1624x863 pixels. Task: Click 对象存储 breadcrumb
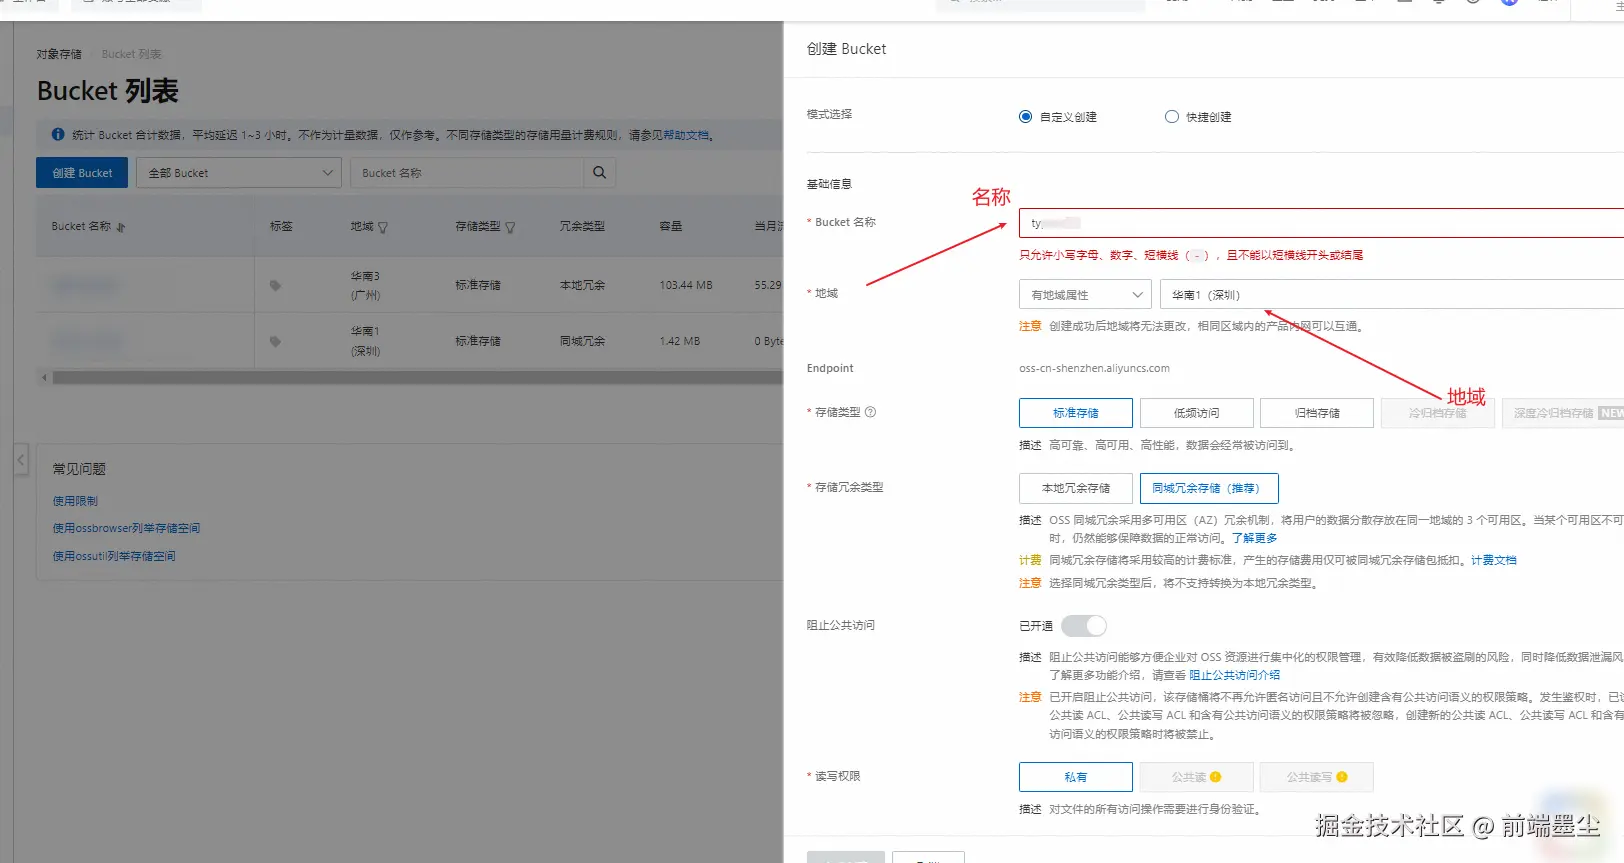tap(59, 54)
